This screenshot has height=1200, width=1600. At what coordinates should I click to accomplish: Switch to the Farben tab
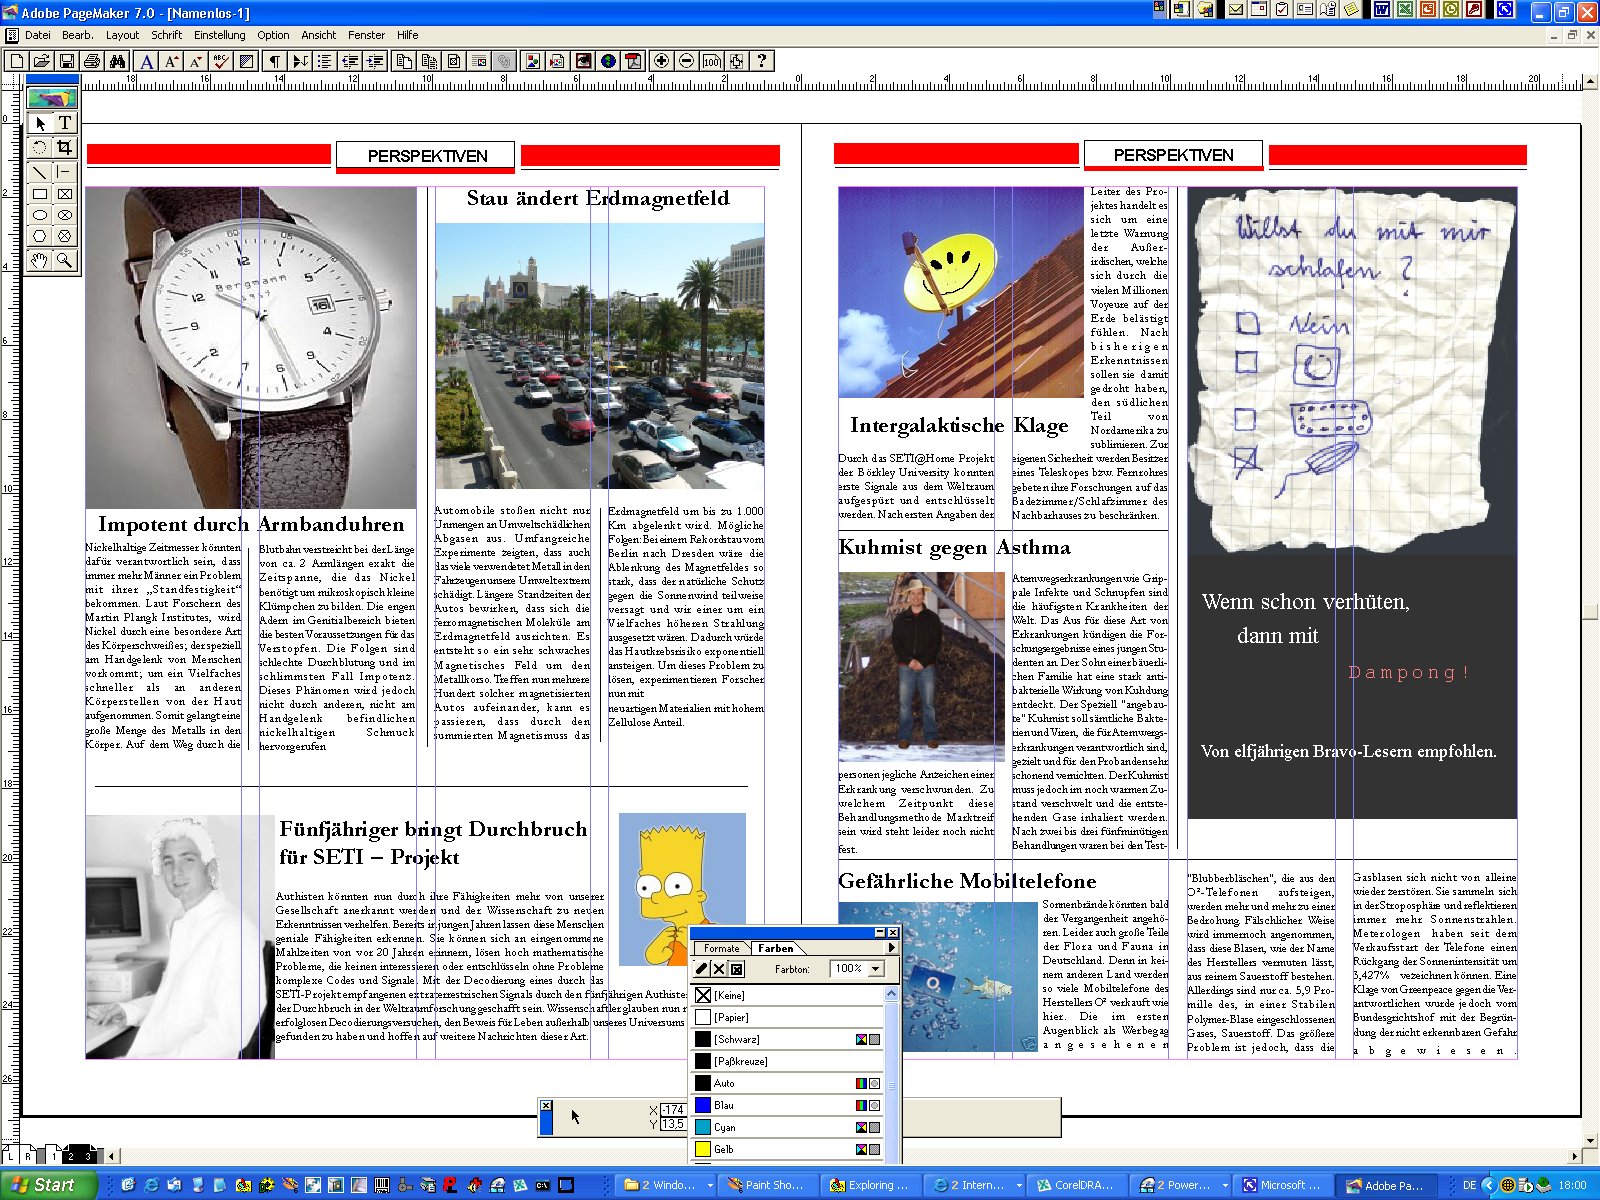click(x=775, y=948)
